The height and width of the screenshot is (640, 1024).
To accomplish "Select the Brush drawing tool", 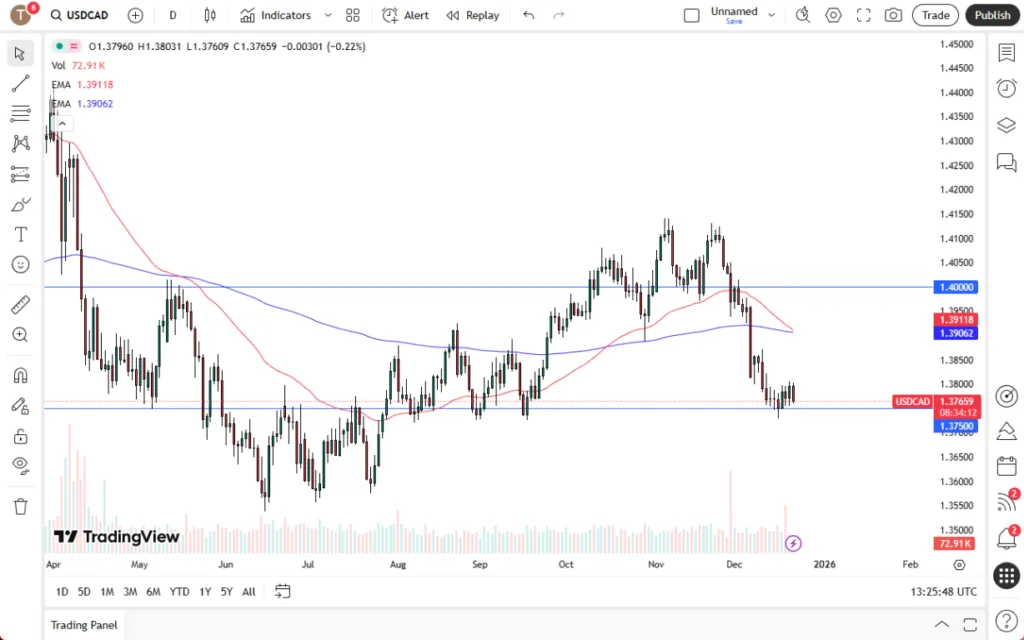I will 20,204.
